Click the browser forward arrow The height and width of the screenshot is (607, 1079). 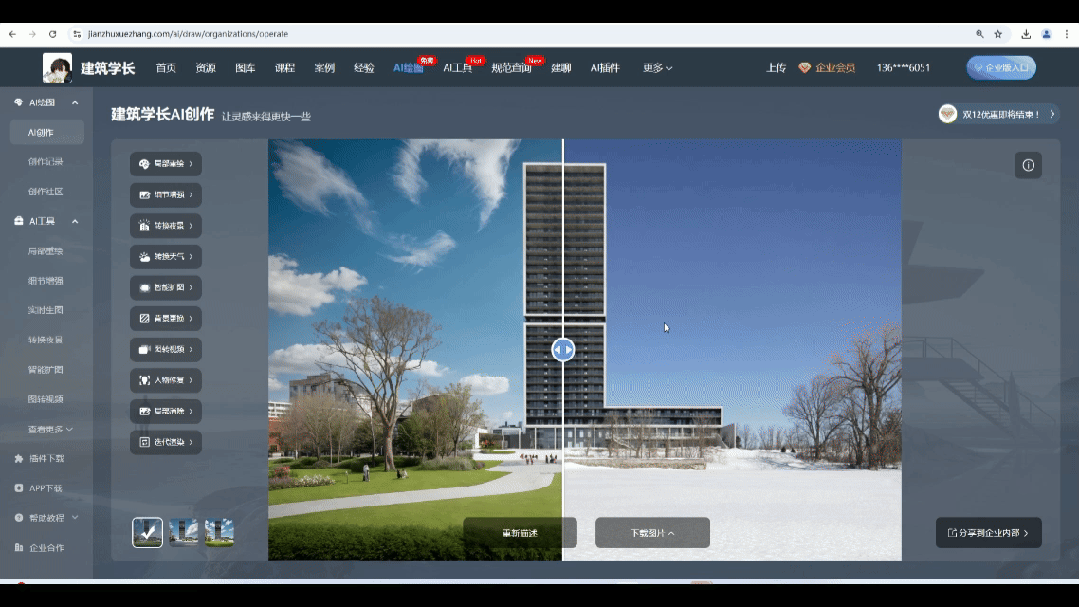[32, 34]
